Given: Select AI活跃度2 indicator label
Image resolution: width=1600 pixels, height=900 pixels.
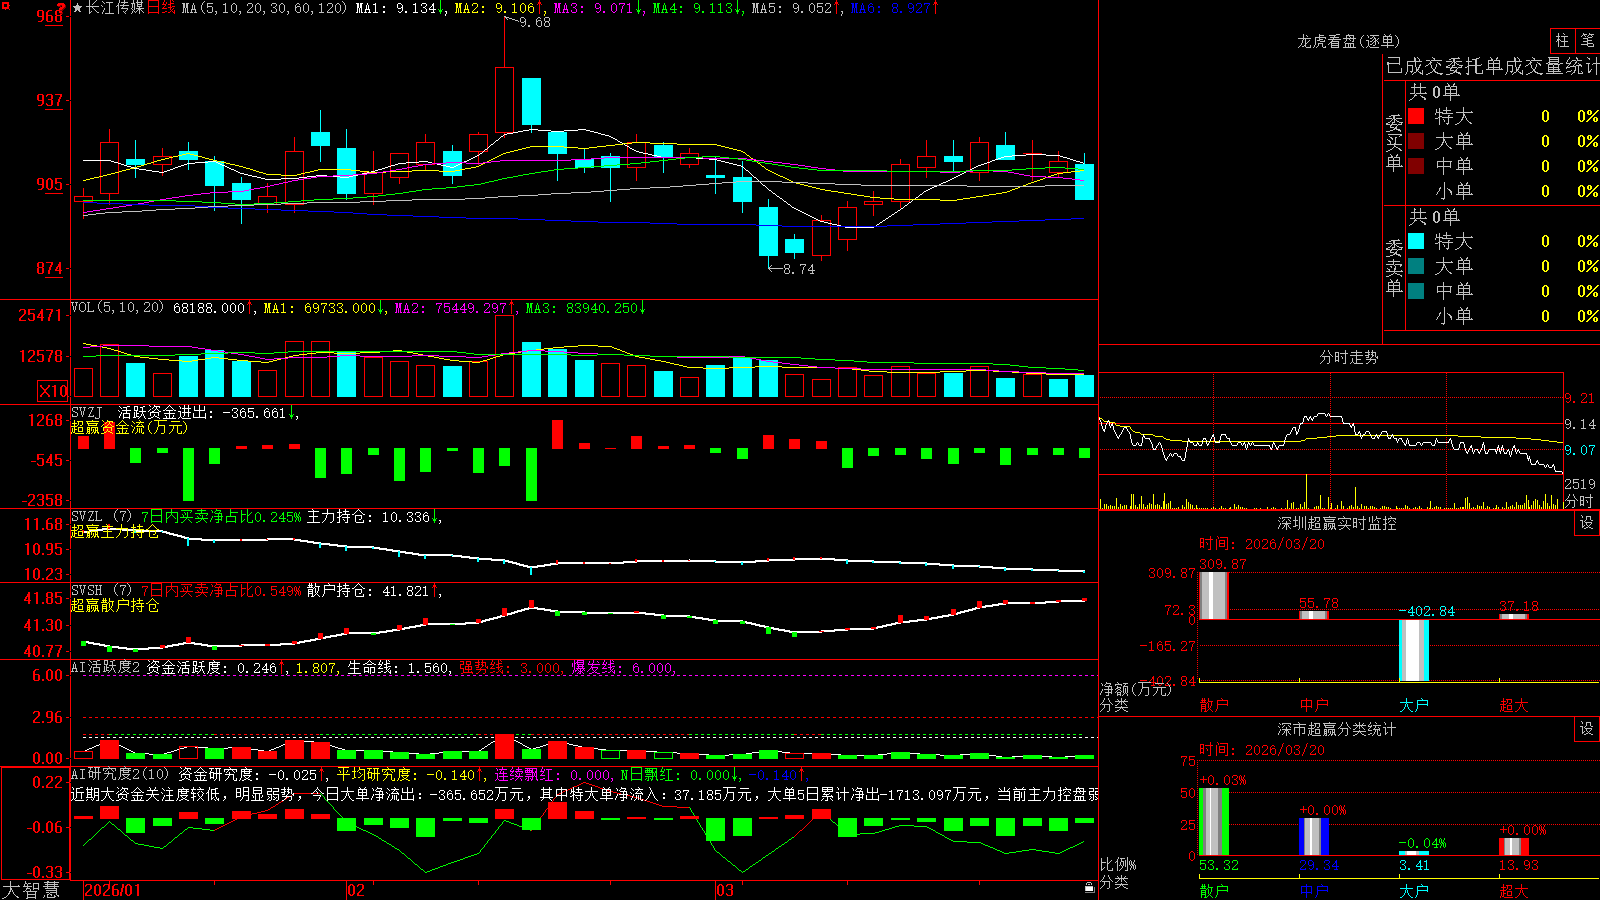Looking at the screenshot, I should (x=106, y=668).
